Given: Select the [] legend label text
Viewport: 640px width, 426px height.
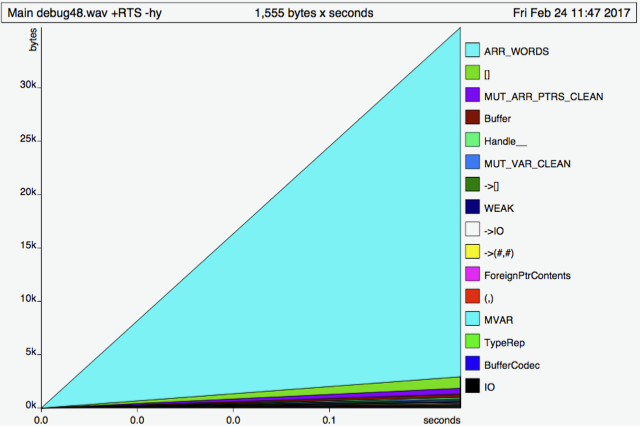Looking at the screenshot, I should (487, 74).
